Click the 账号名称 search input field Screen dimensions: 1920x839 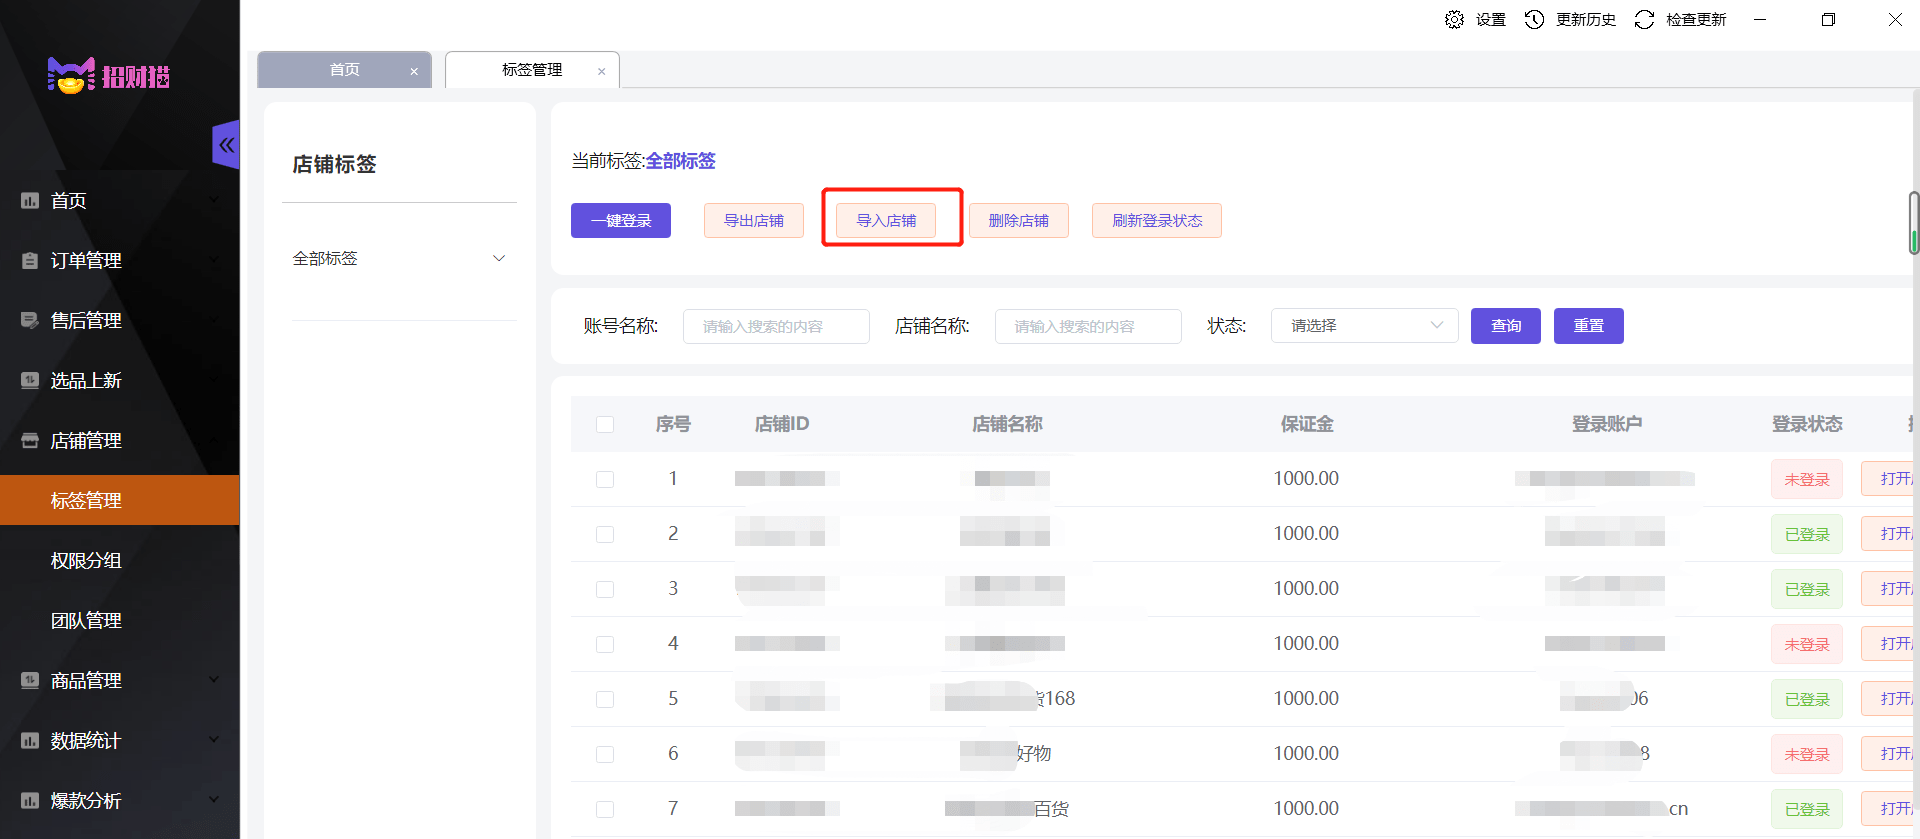pyautogui.click(x=775, y=326)
